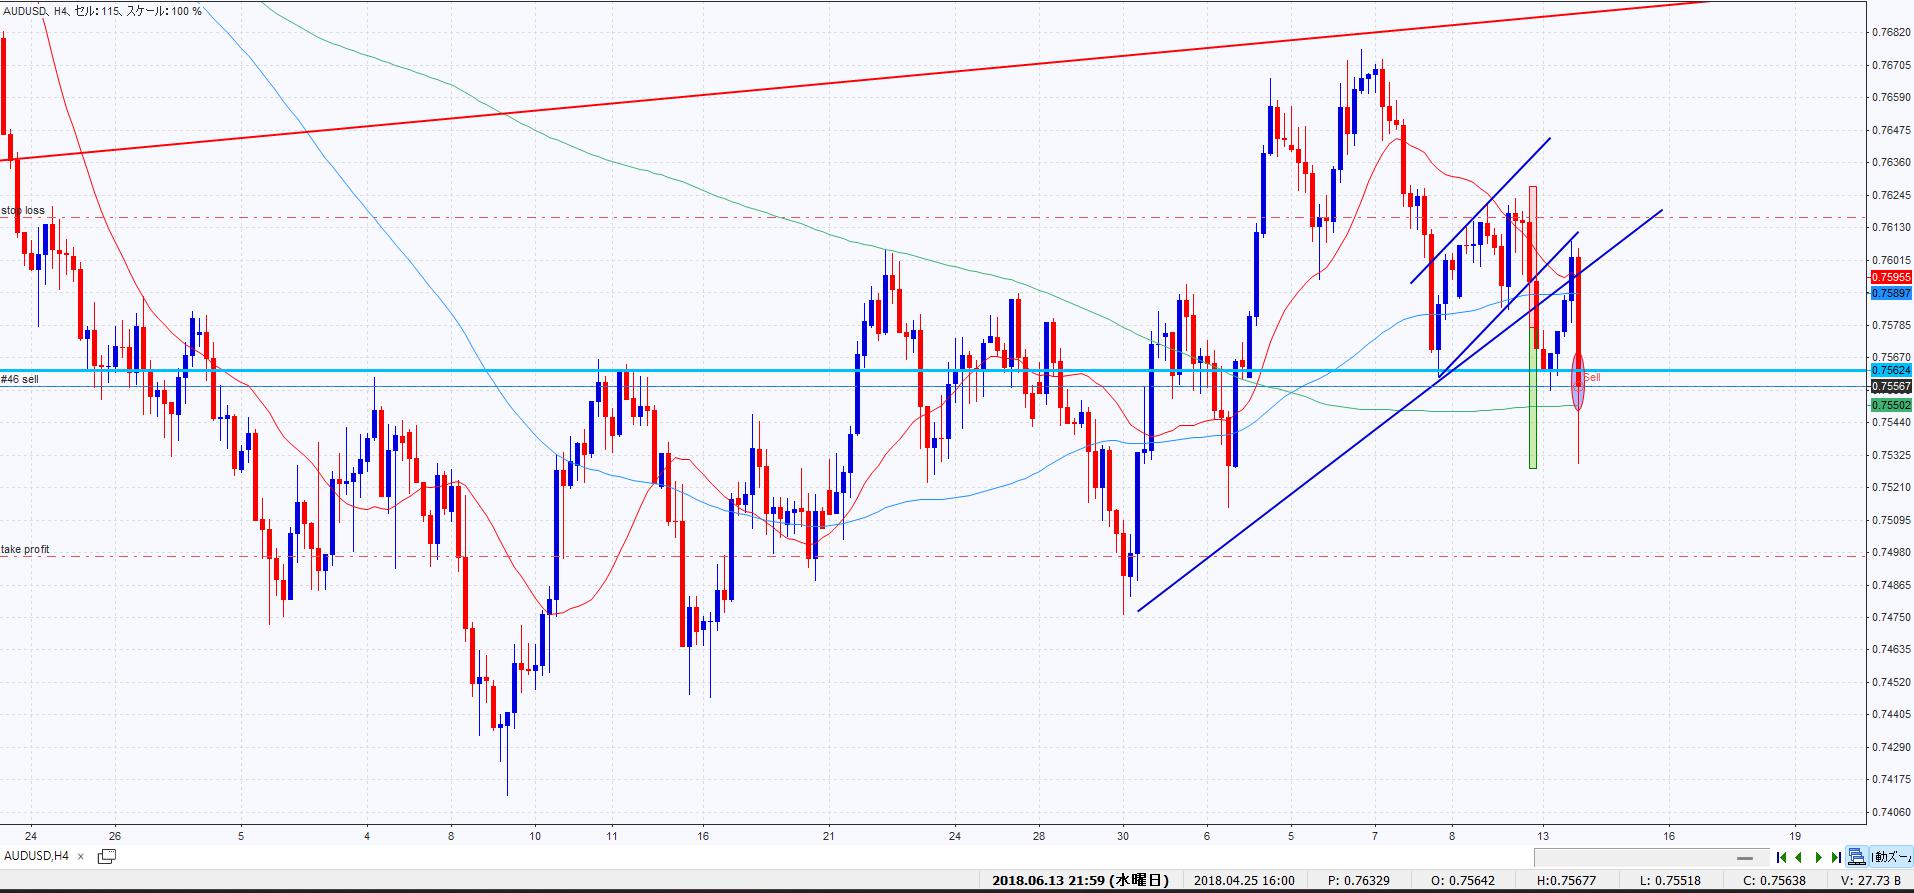The width and height of the screenshot is (1914, 893).
Task: Close the AUDUSD,H4 chart tab
Action: click(81, 856)
